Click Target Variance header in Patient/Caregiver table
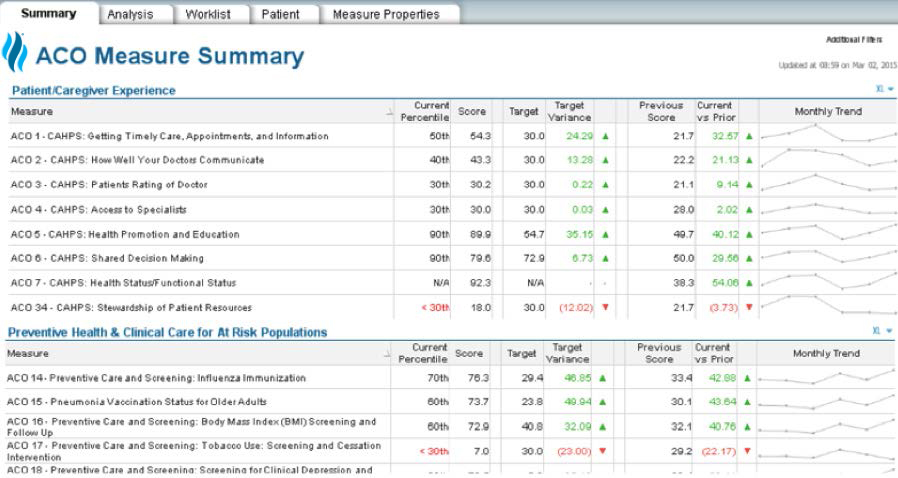Viewport: 898px width, 478px height. (569, 112)
